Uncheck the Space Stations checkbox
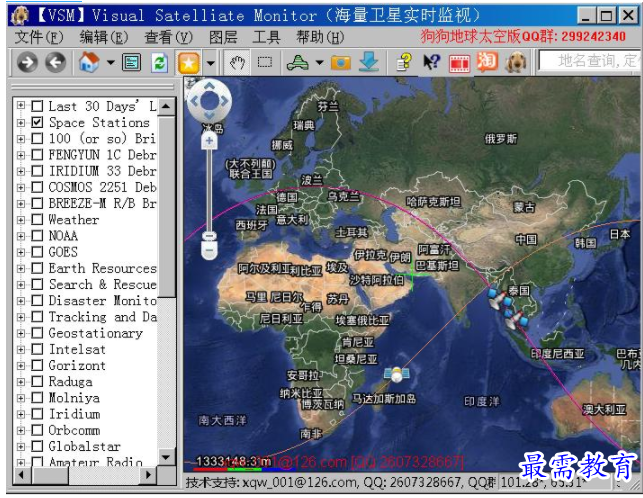Screen dimensions: 643x498 tap(37, 122)
